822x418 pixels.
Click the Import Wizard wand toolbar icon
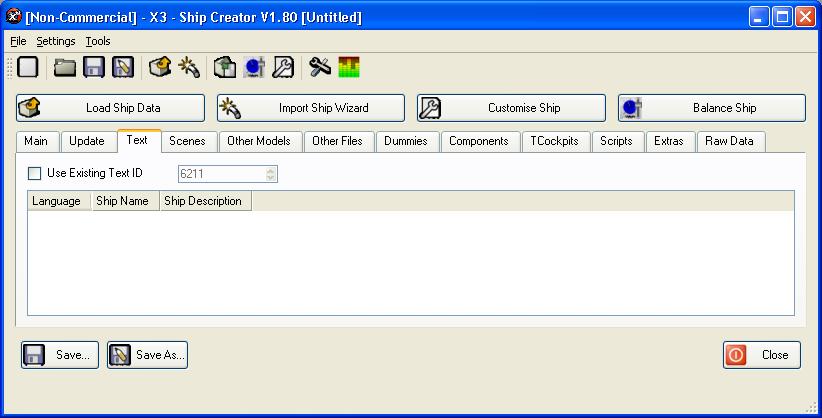click(x=189, y=68)
